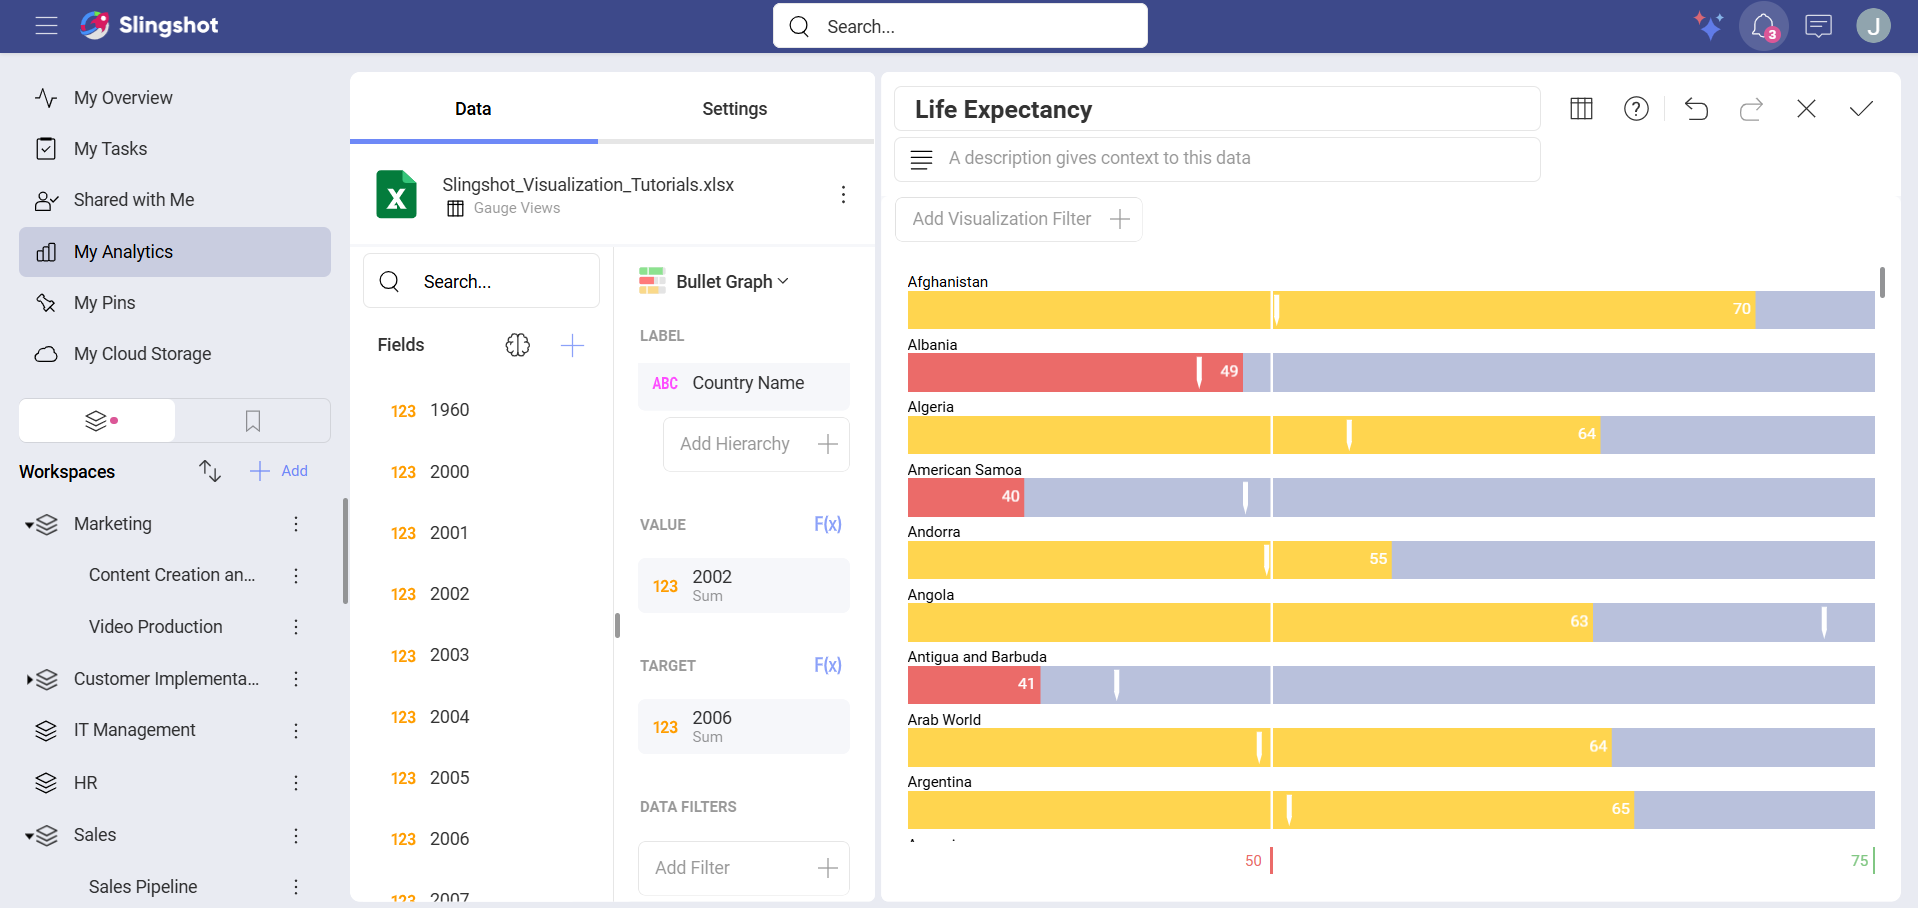Open Content Creation options menu
Screen dimensions: 1918x908
point(296,575)
